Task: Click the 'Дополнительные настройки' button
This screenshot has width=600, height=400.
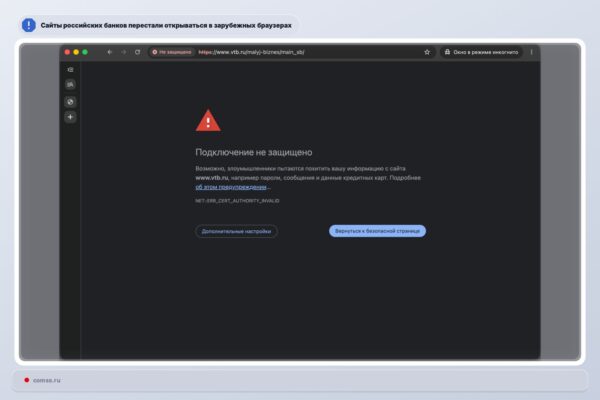Action: click(x=236, y=231)
